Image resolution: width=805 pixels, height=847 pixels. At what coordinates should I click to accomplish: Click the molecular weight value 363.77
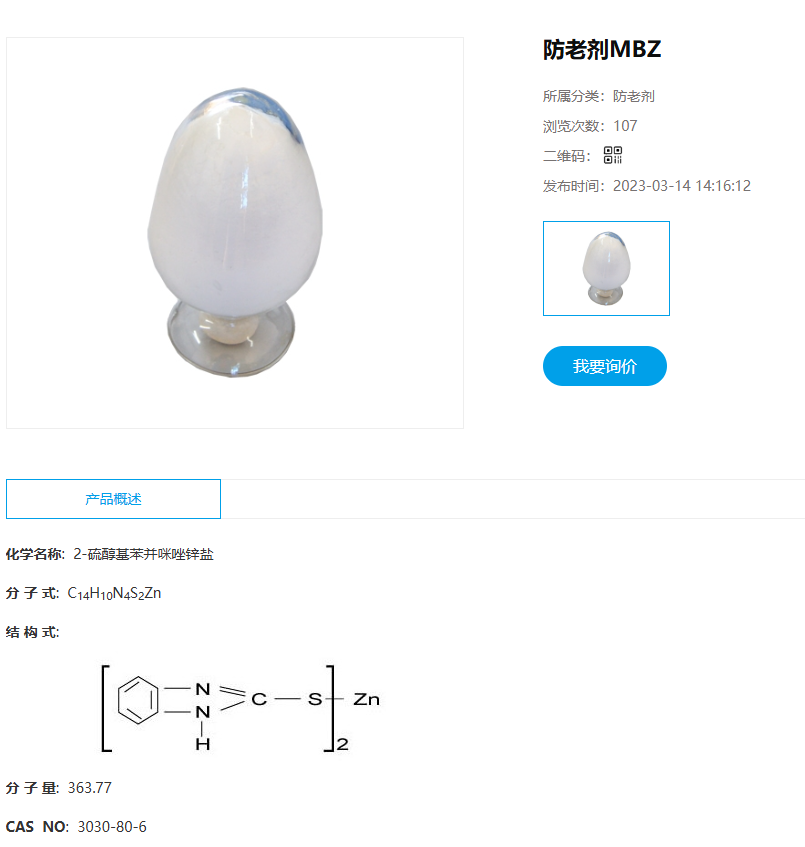pyautogui.click(x=90, y=788)
